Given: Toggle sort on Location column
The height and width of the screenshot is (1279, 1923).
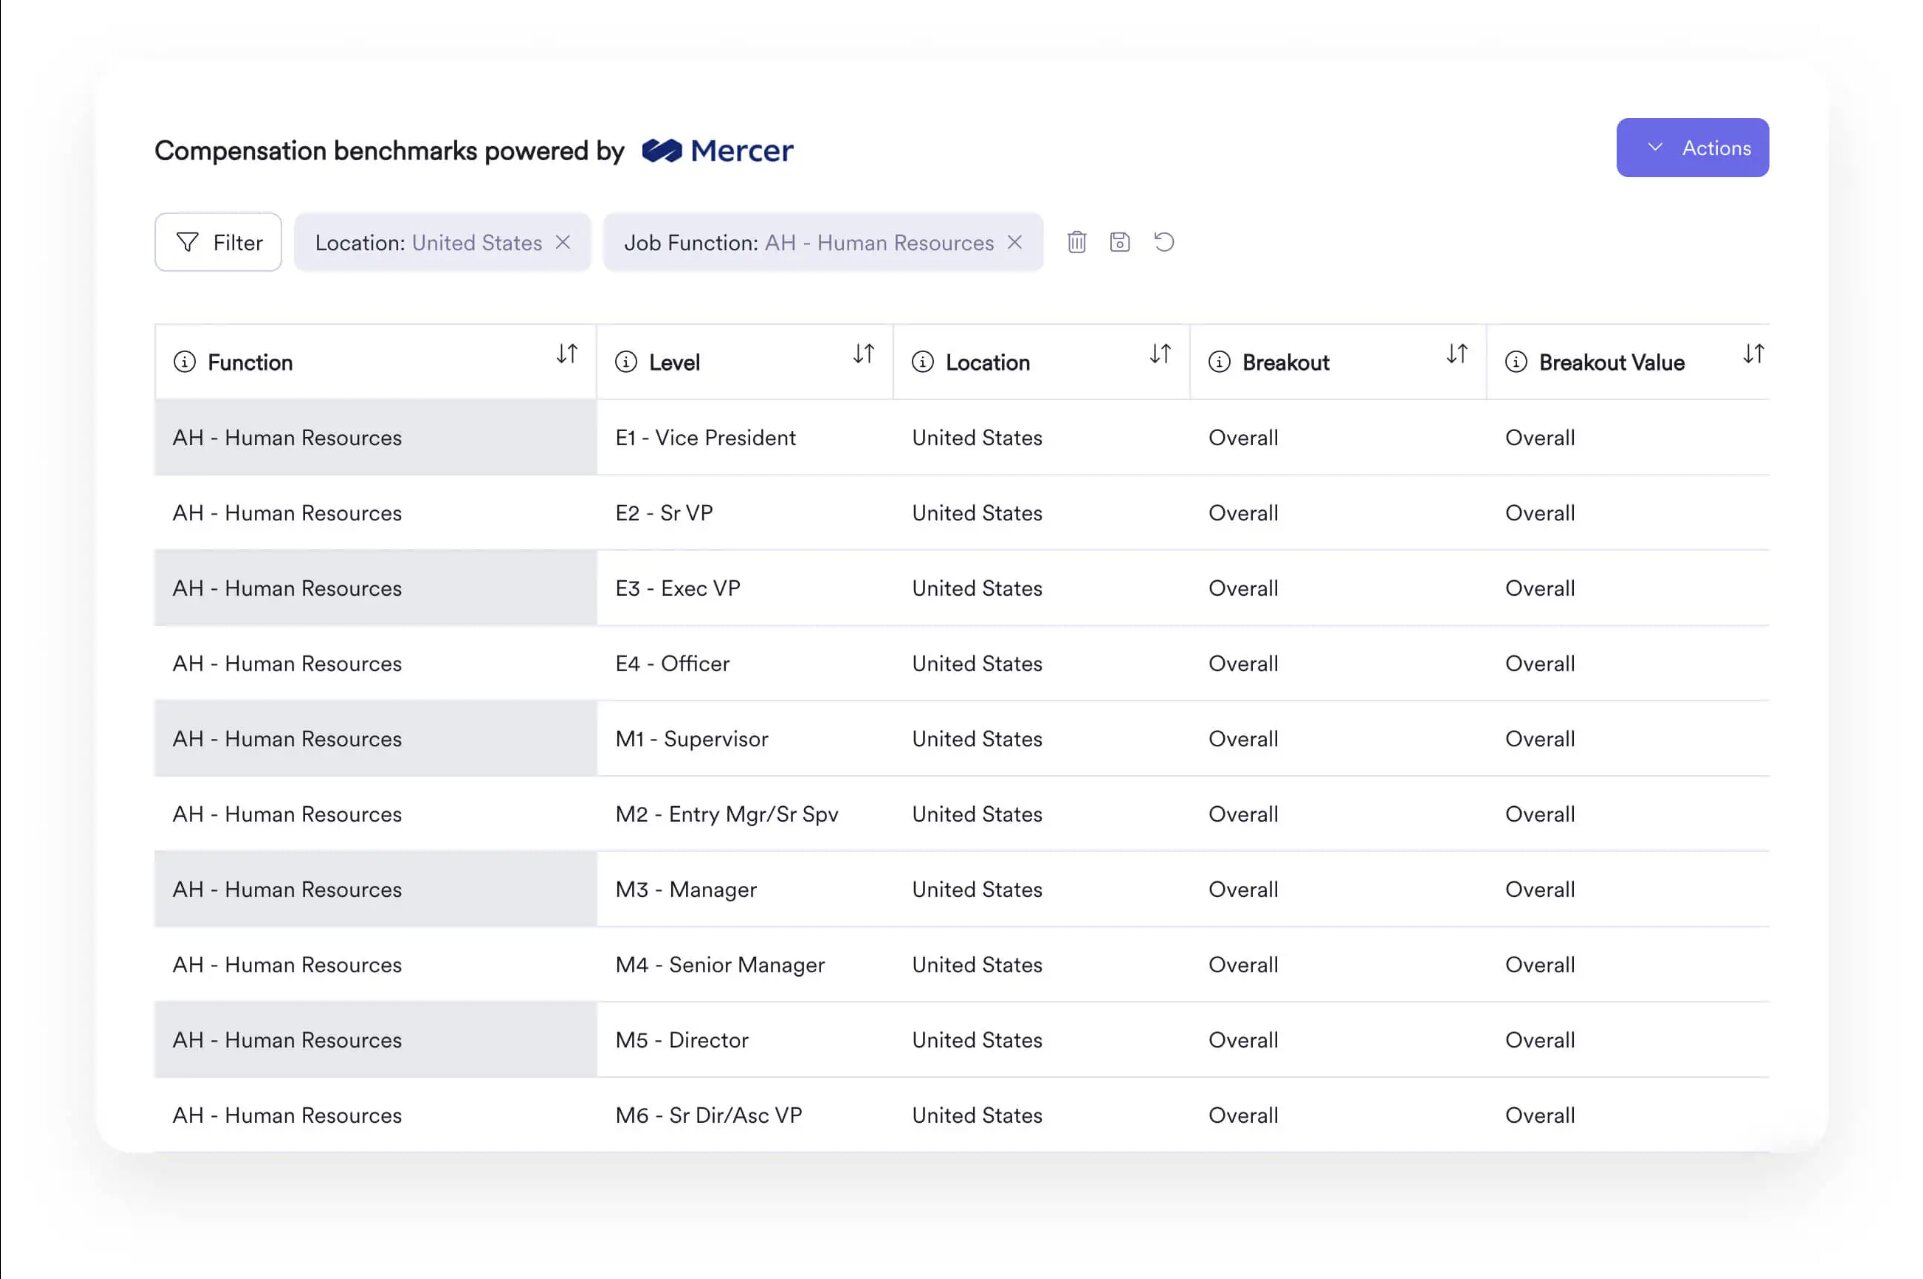Looking at the screenshot, I should pos(1159,354).
